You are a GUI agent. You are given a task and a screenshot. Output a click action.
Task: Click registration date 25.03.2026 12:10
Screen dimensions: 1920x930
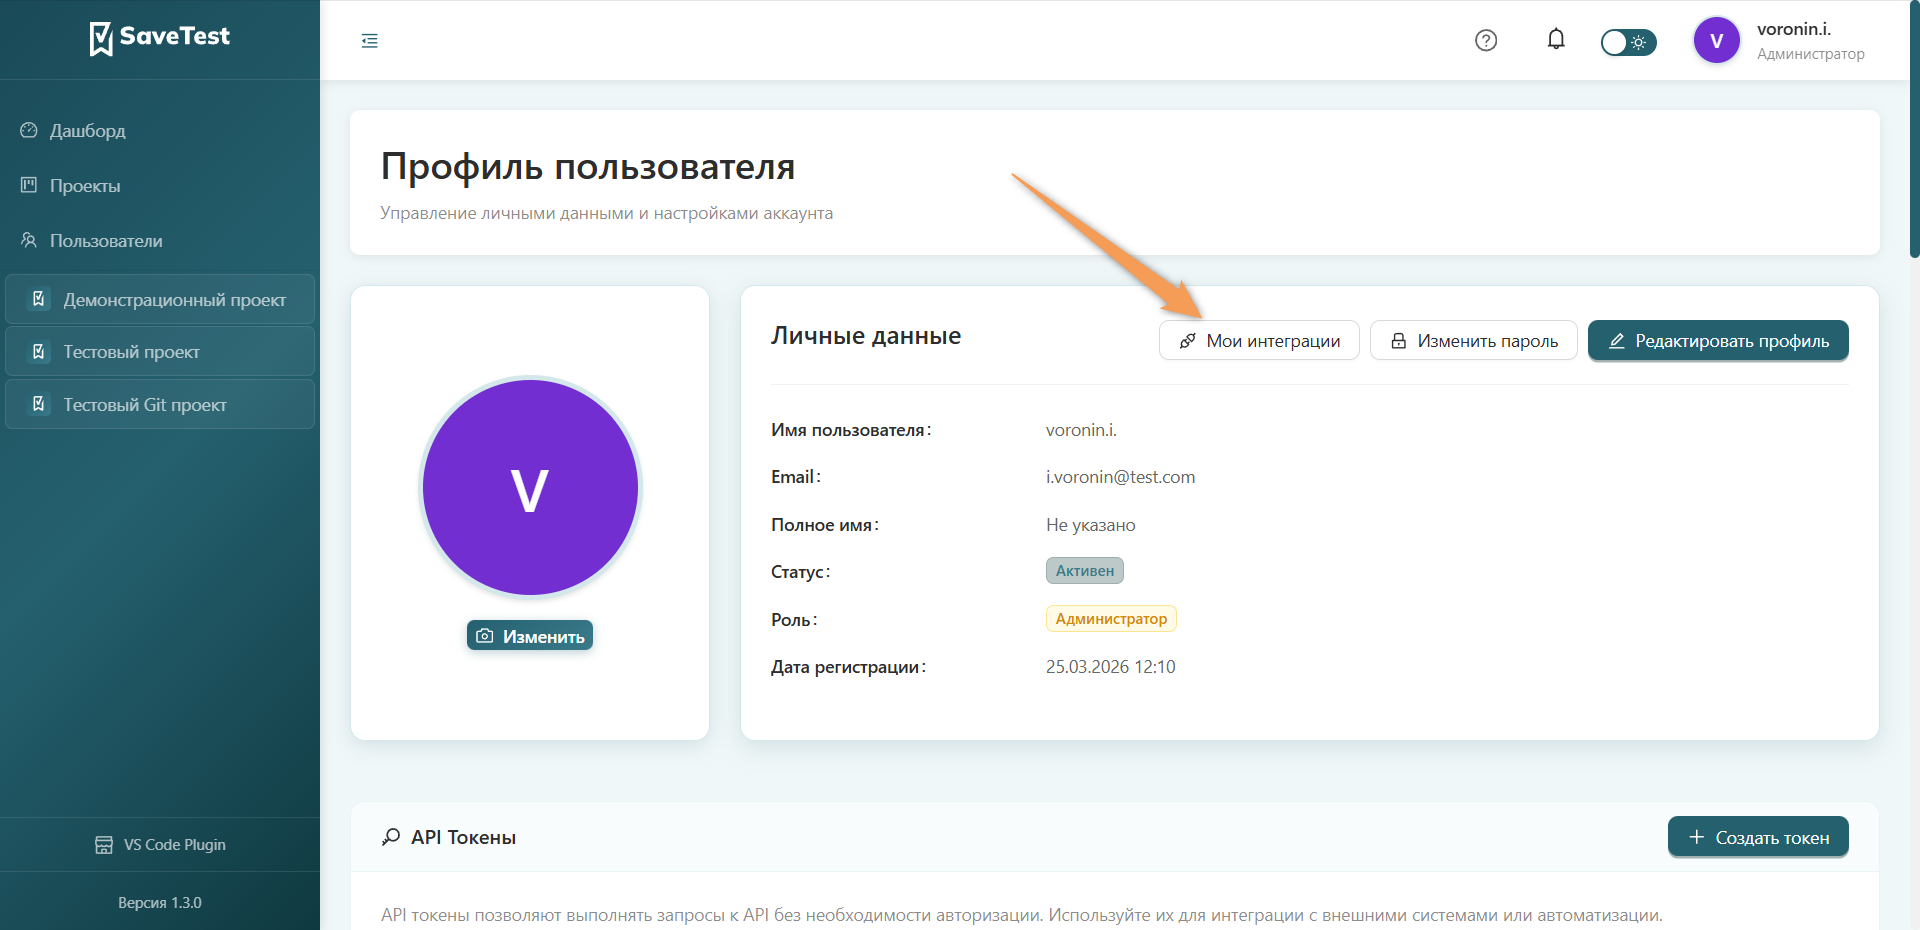pyautogui.click(x=1111, y=667)
